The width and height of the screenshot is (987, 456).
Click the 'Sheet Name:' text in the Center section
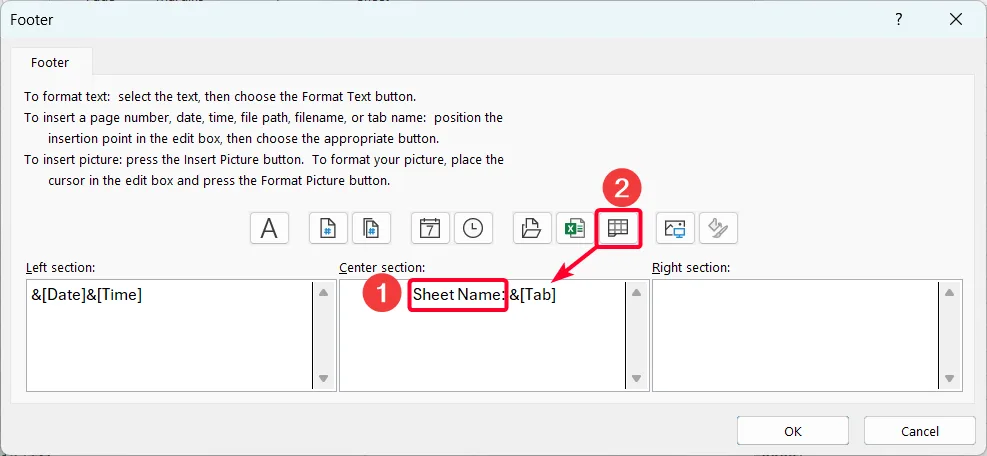459,294
